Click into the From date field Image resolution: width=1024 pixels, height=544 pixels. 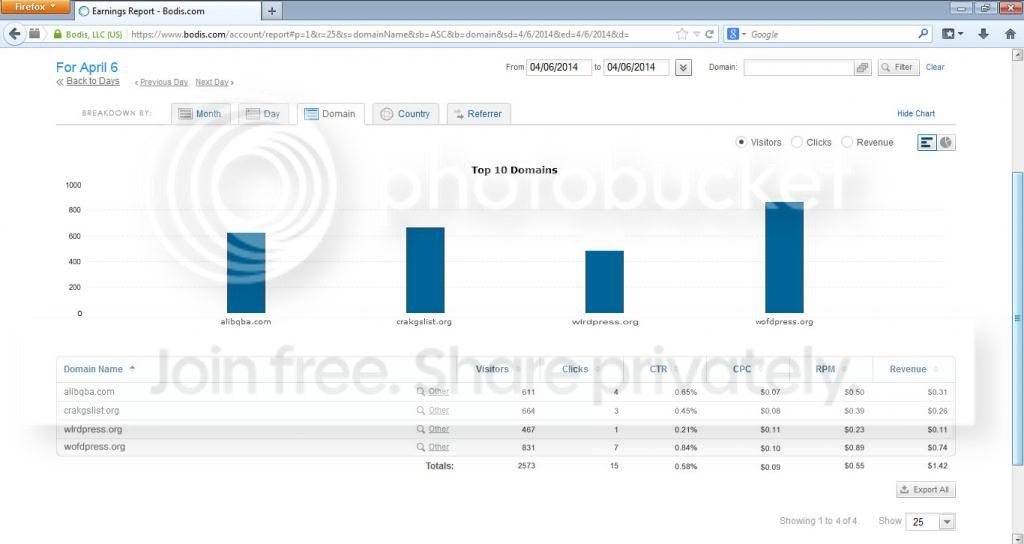[x=558, y=67]
